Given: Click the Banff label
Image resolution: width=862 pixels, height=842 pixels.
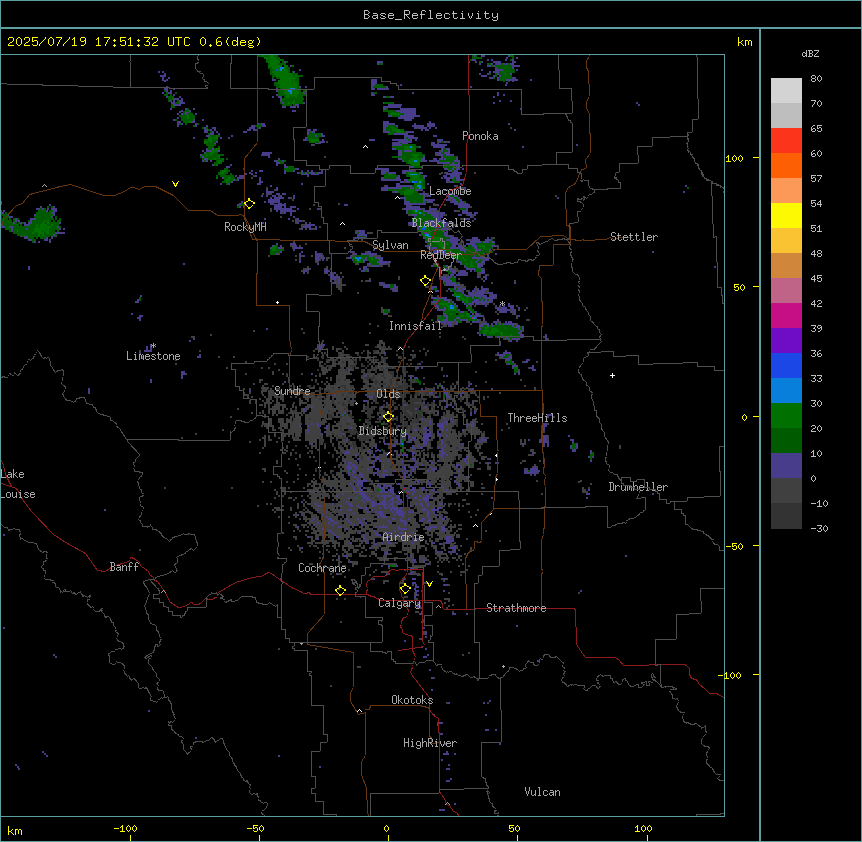Looking at the screenshot, I should [x=124, y=567].
